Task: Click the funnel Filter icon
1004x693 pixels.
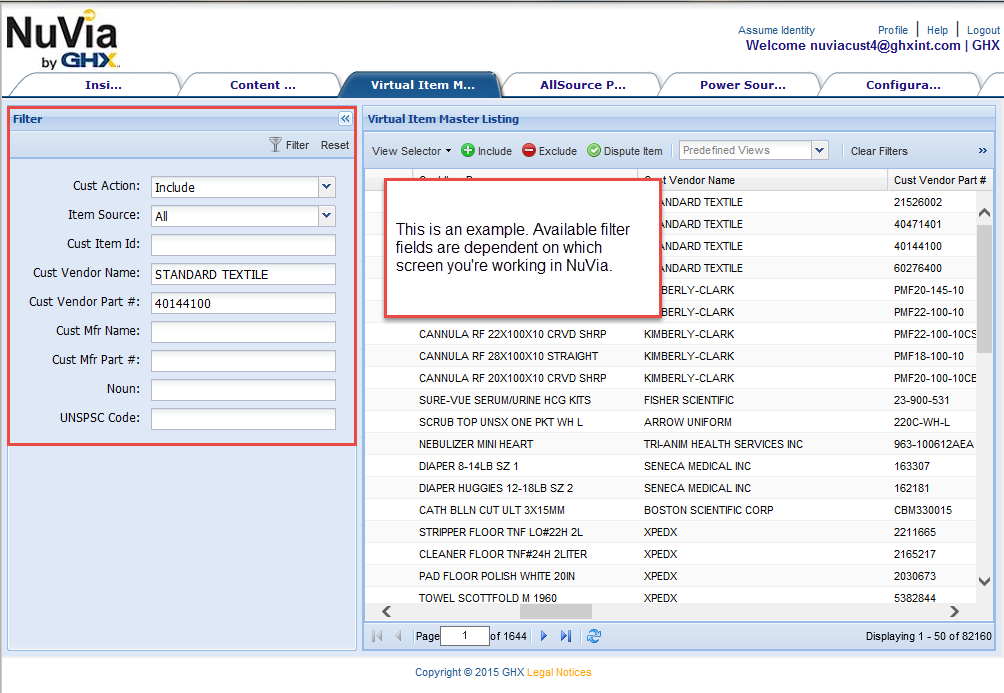Action: 275,145
